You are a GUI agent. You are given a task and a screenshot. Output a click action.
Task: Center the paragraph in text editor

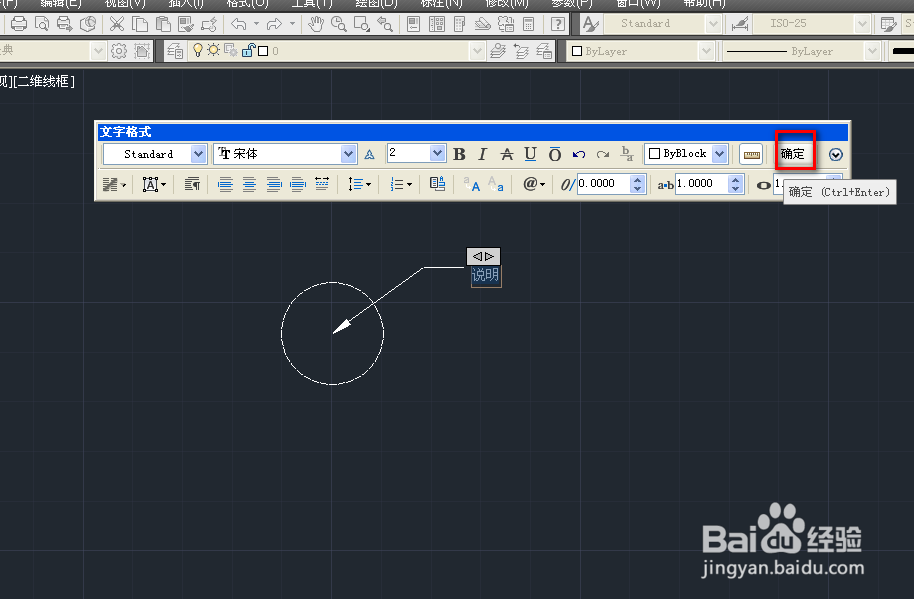[x=249, y=185]
